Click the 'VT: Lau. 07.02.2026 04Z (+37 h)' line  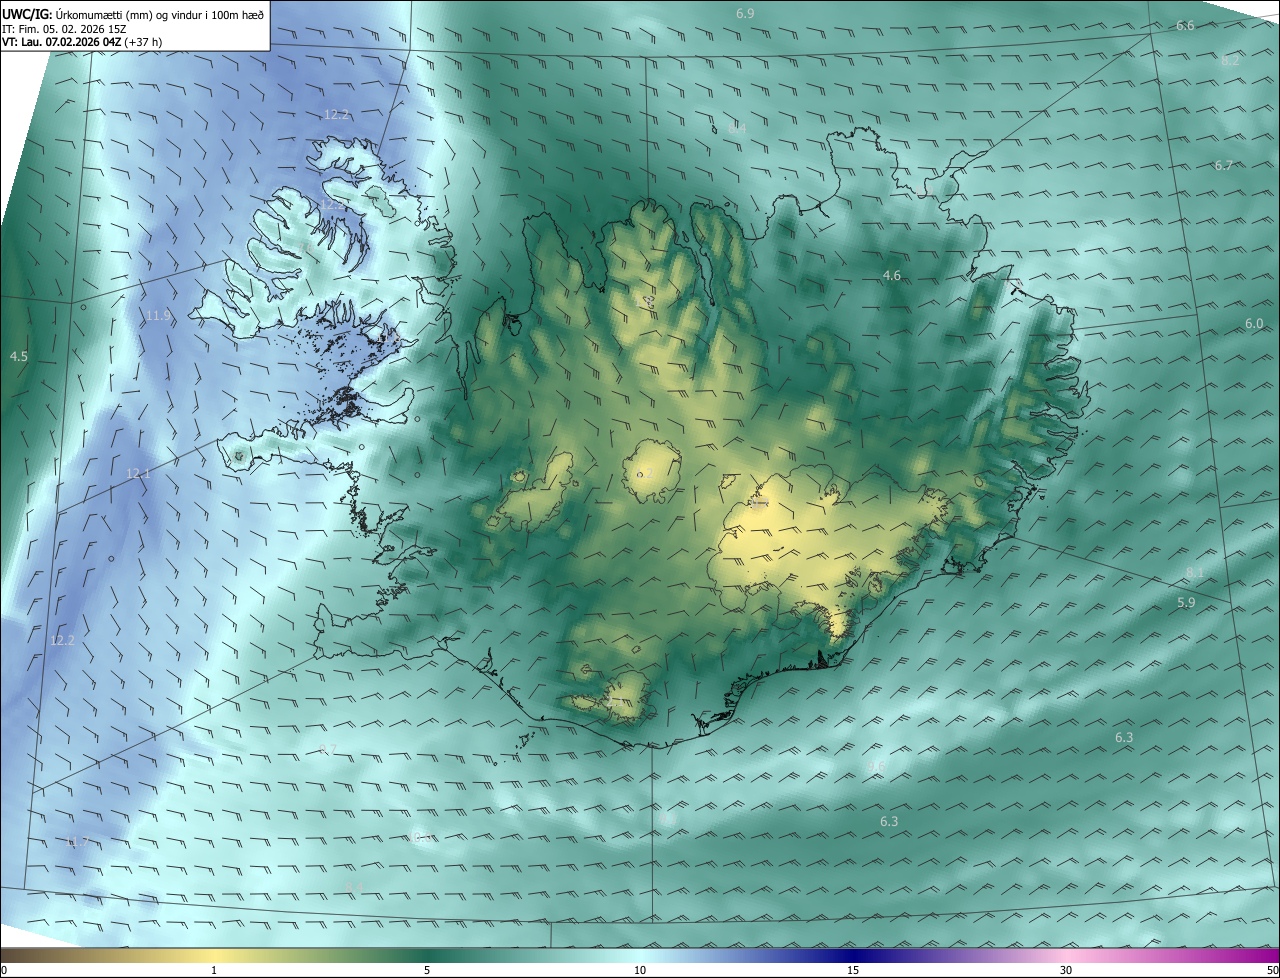pos(82,42)
